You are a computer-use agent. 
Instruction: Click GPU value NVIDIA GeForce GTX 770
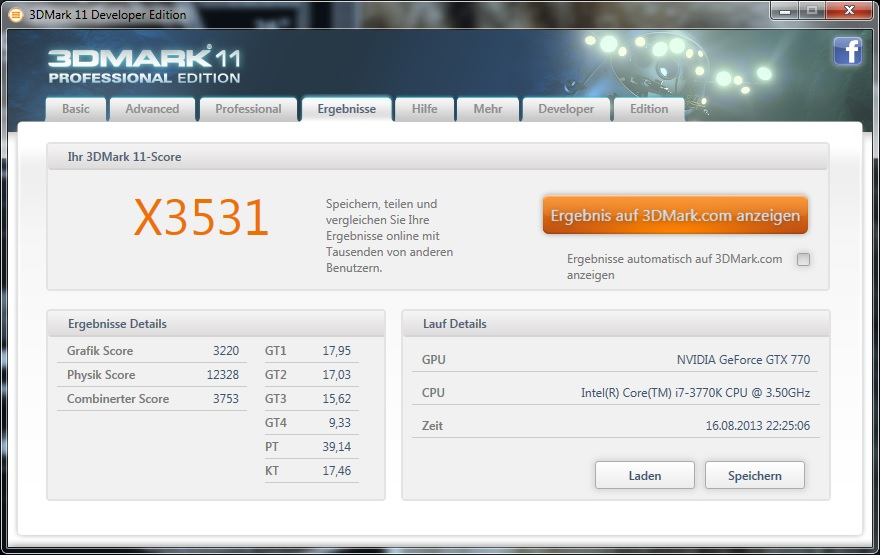(743, 360)
